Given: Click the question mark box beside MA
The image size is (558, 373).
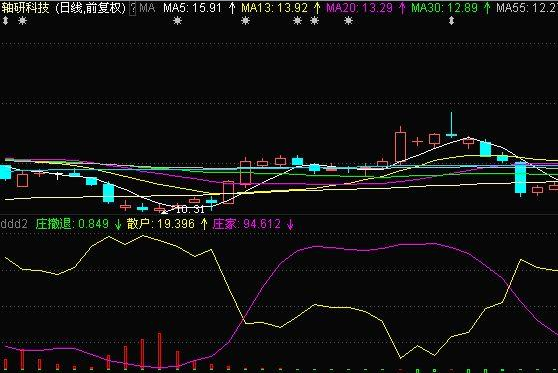Looking at the screenshot, I should point(132,9).
